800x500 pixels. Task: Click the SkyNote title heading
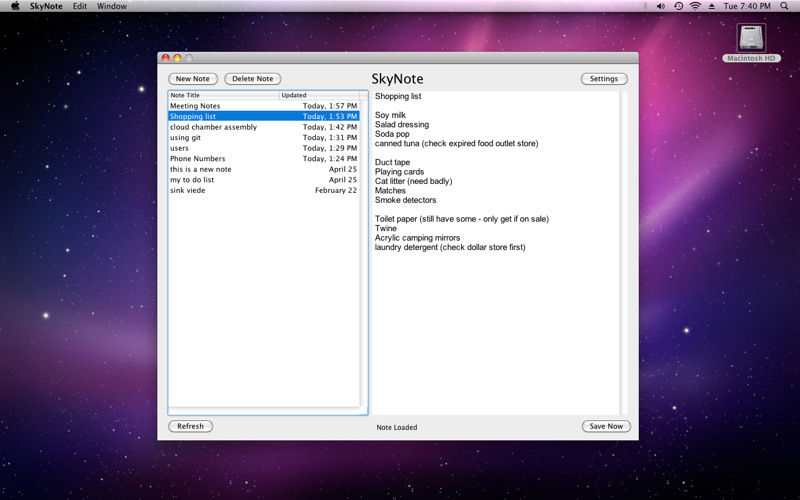click(x=397, y=79)
